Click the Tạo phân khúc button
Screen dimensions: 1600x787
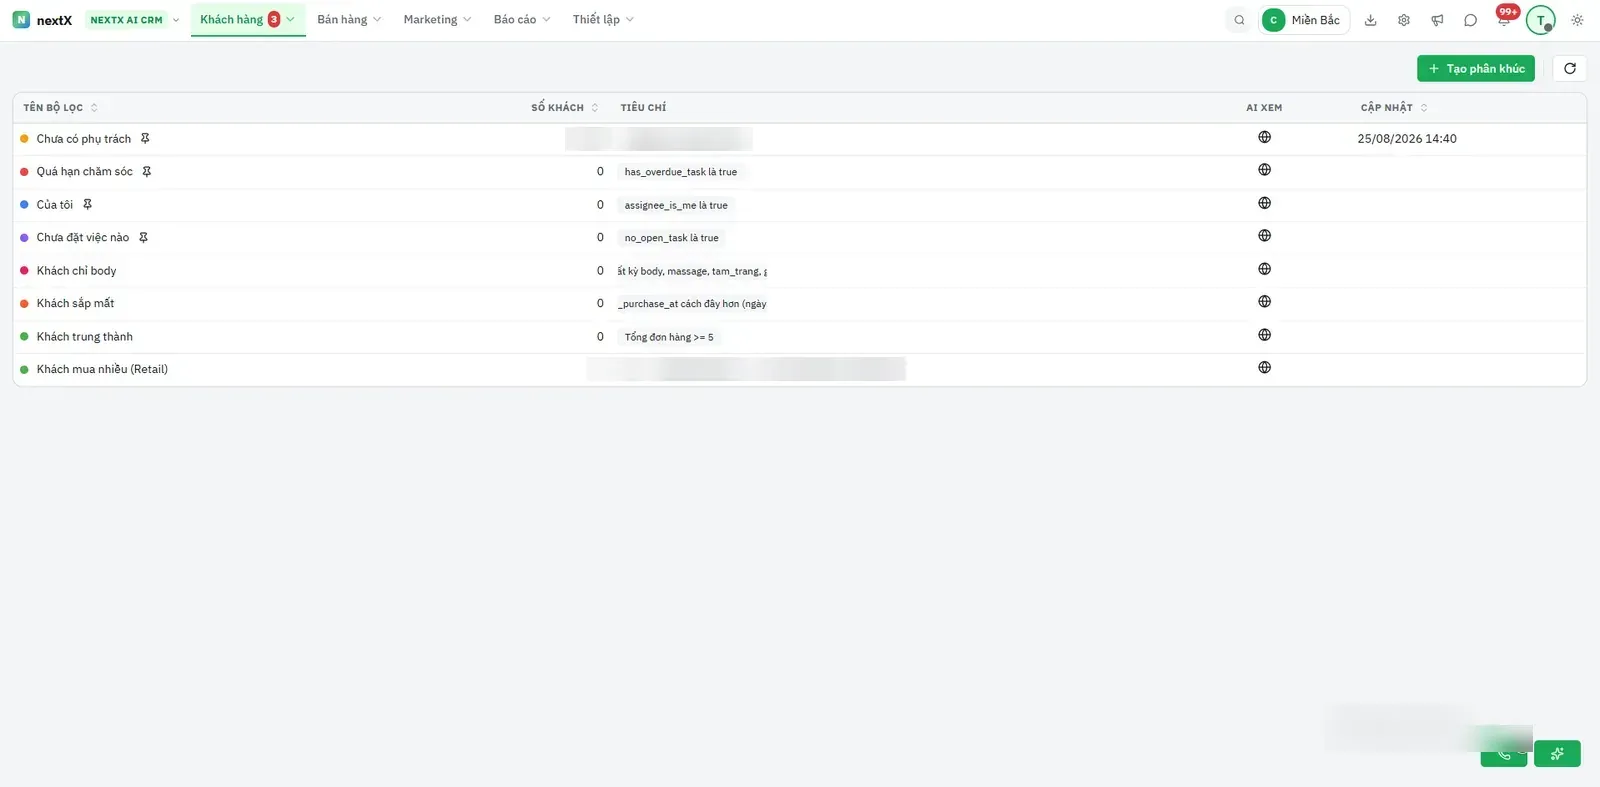(1476, 69)
